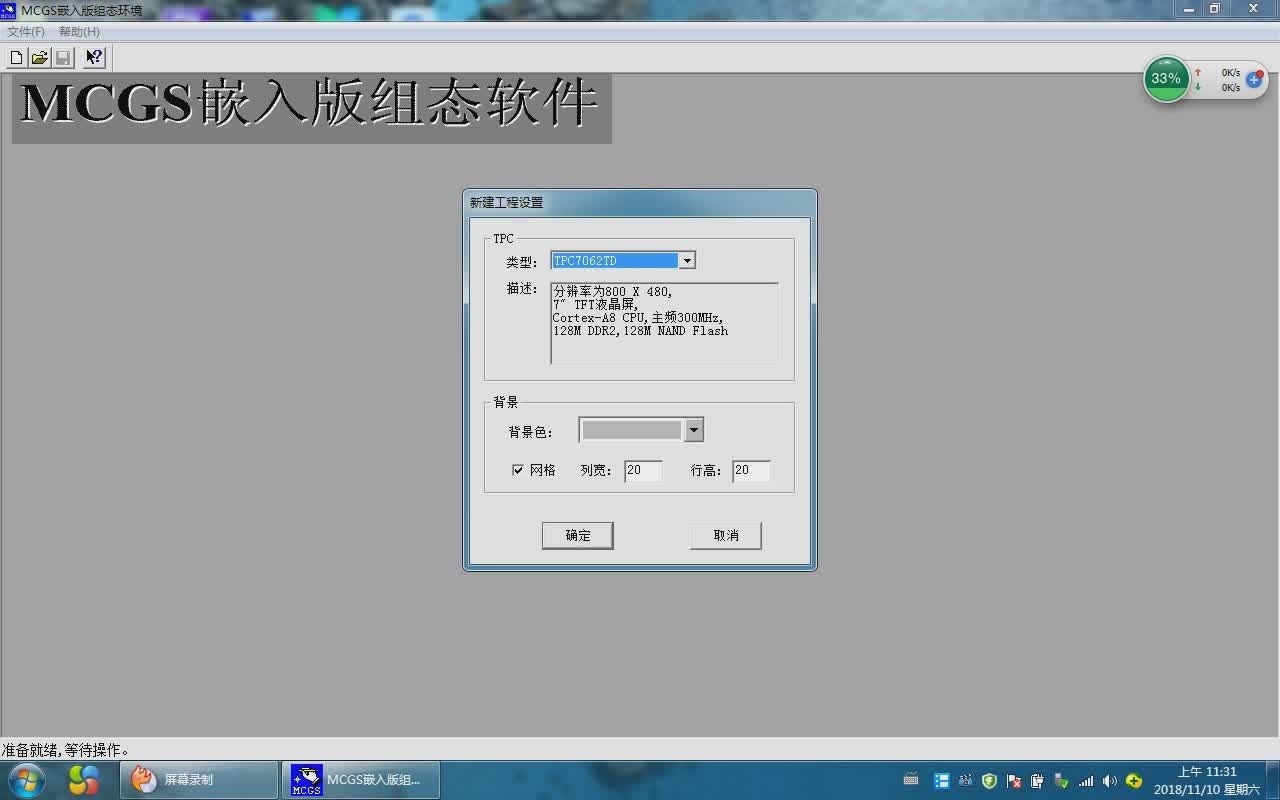Click the Windows Start orb
This screenshot has width=1280, height=800.
click(x=26, y=780)
